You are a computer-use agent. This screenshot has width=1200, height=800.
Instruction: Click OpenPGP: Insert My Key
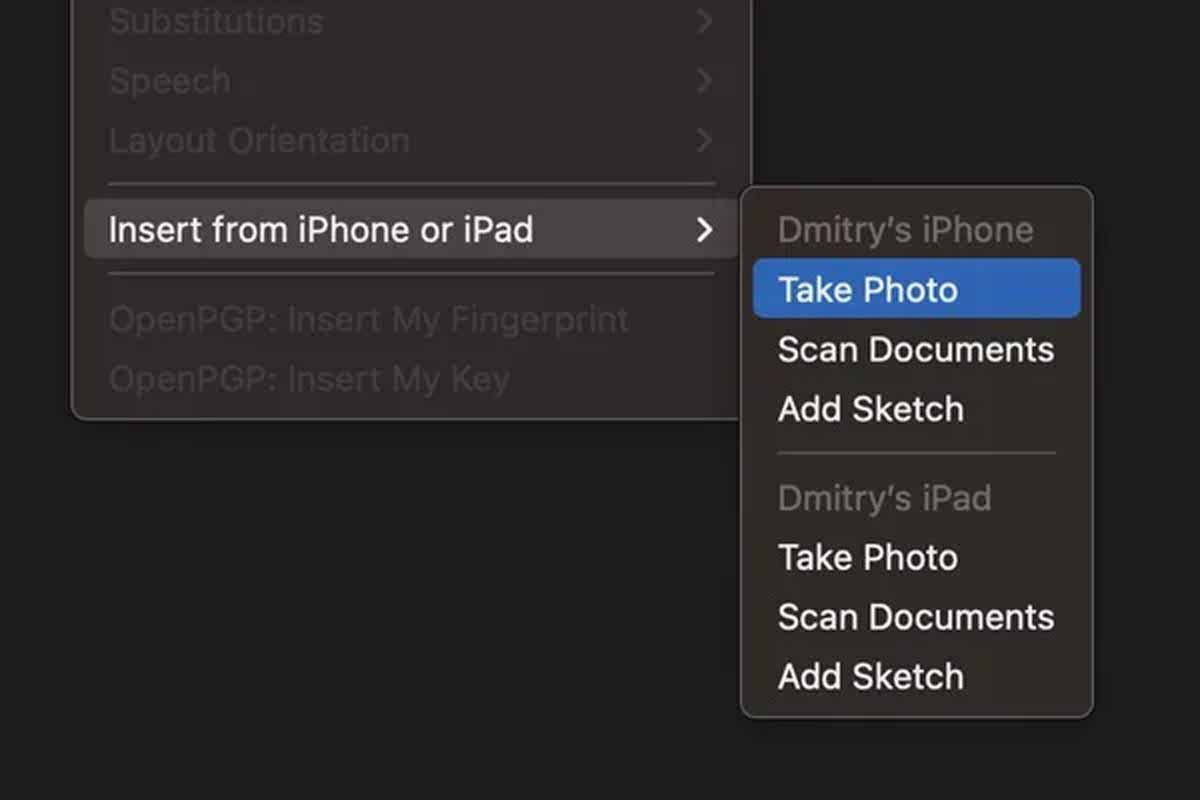point(308,379)
